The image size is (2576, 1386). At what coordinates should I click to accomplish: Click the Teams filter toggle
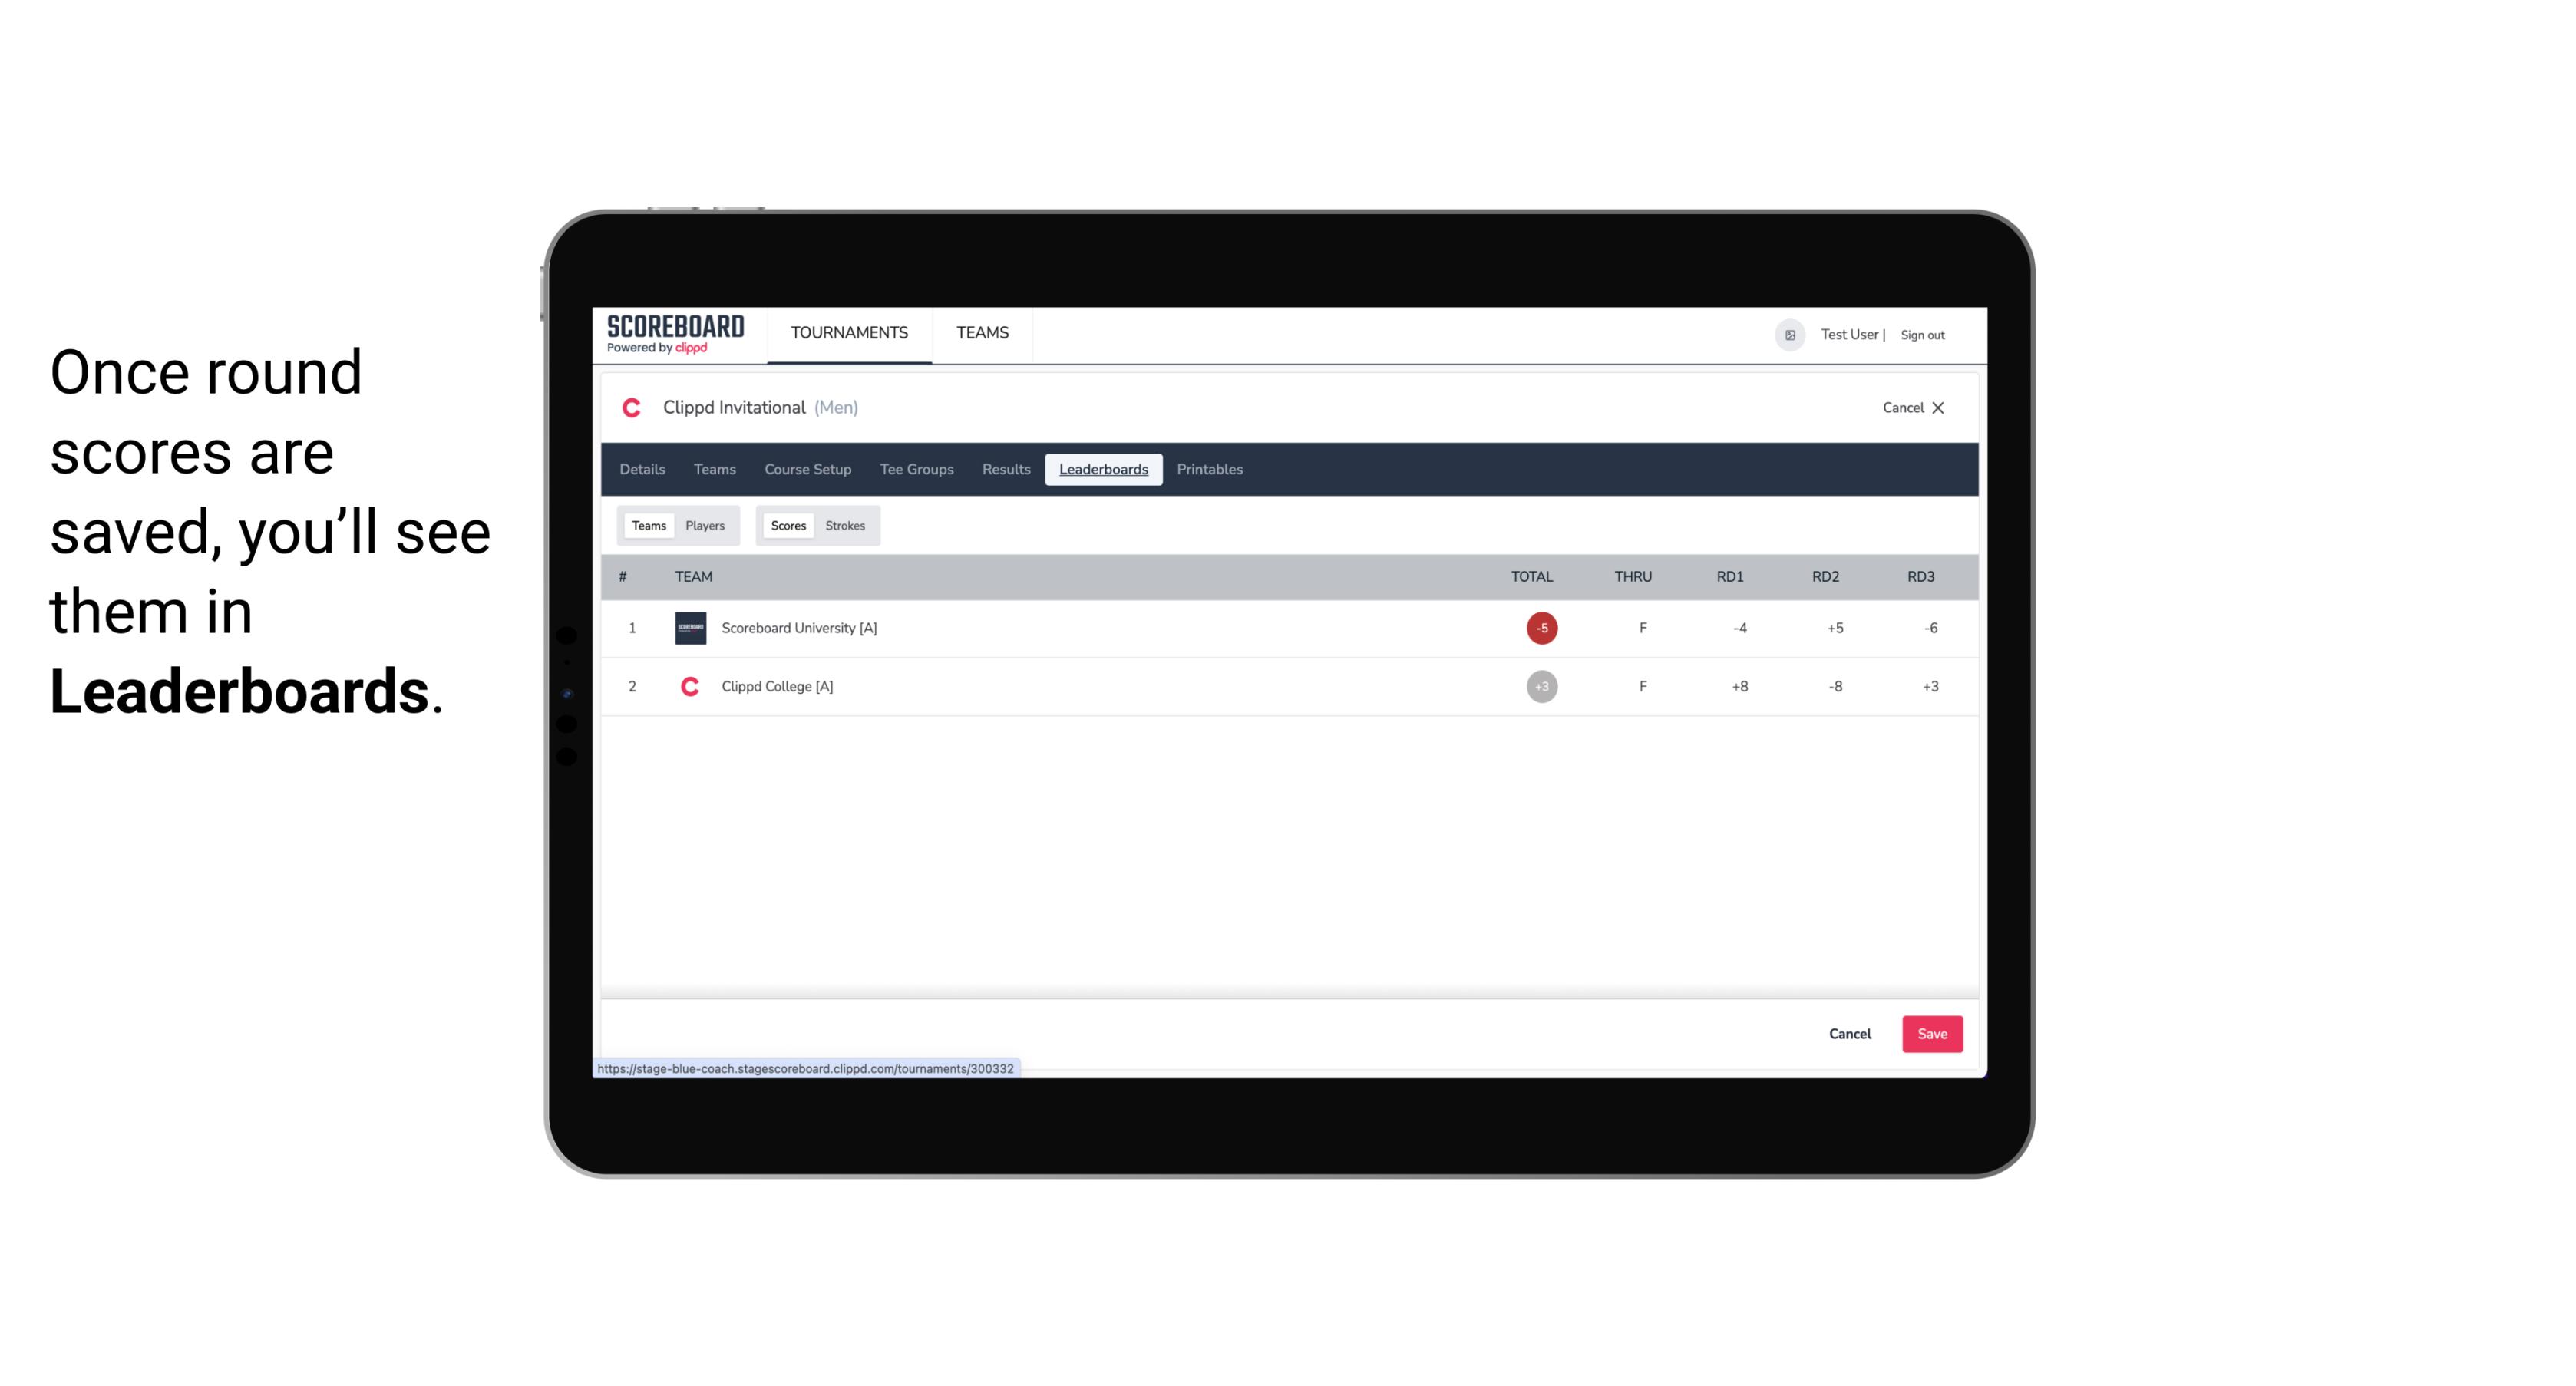coord(646,524)
